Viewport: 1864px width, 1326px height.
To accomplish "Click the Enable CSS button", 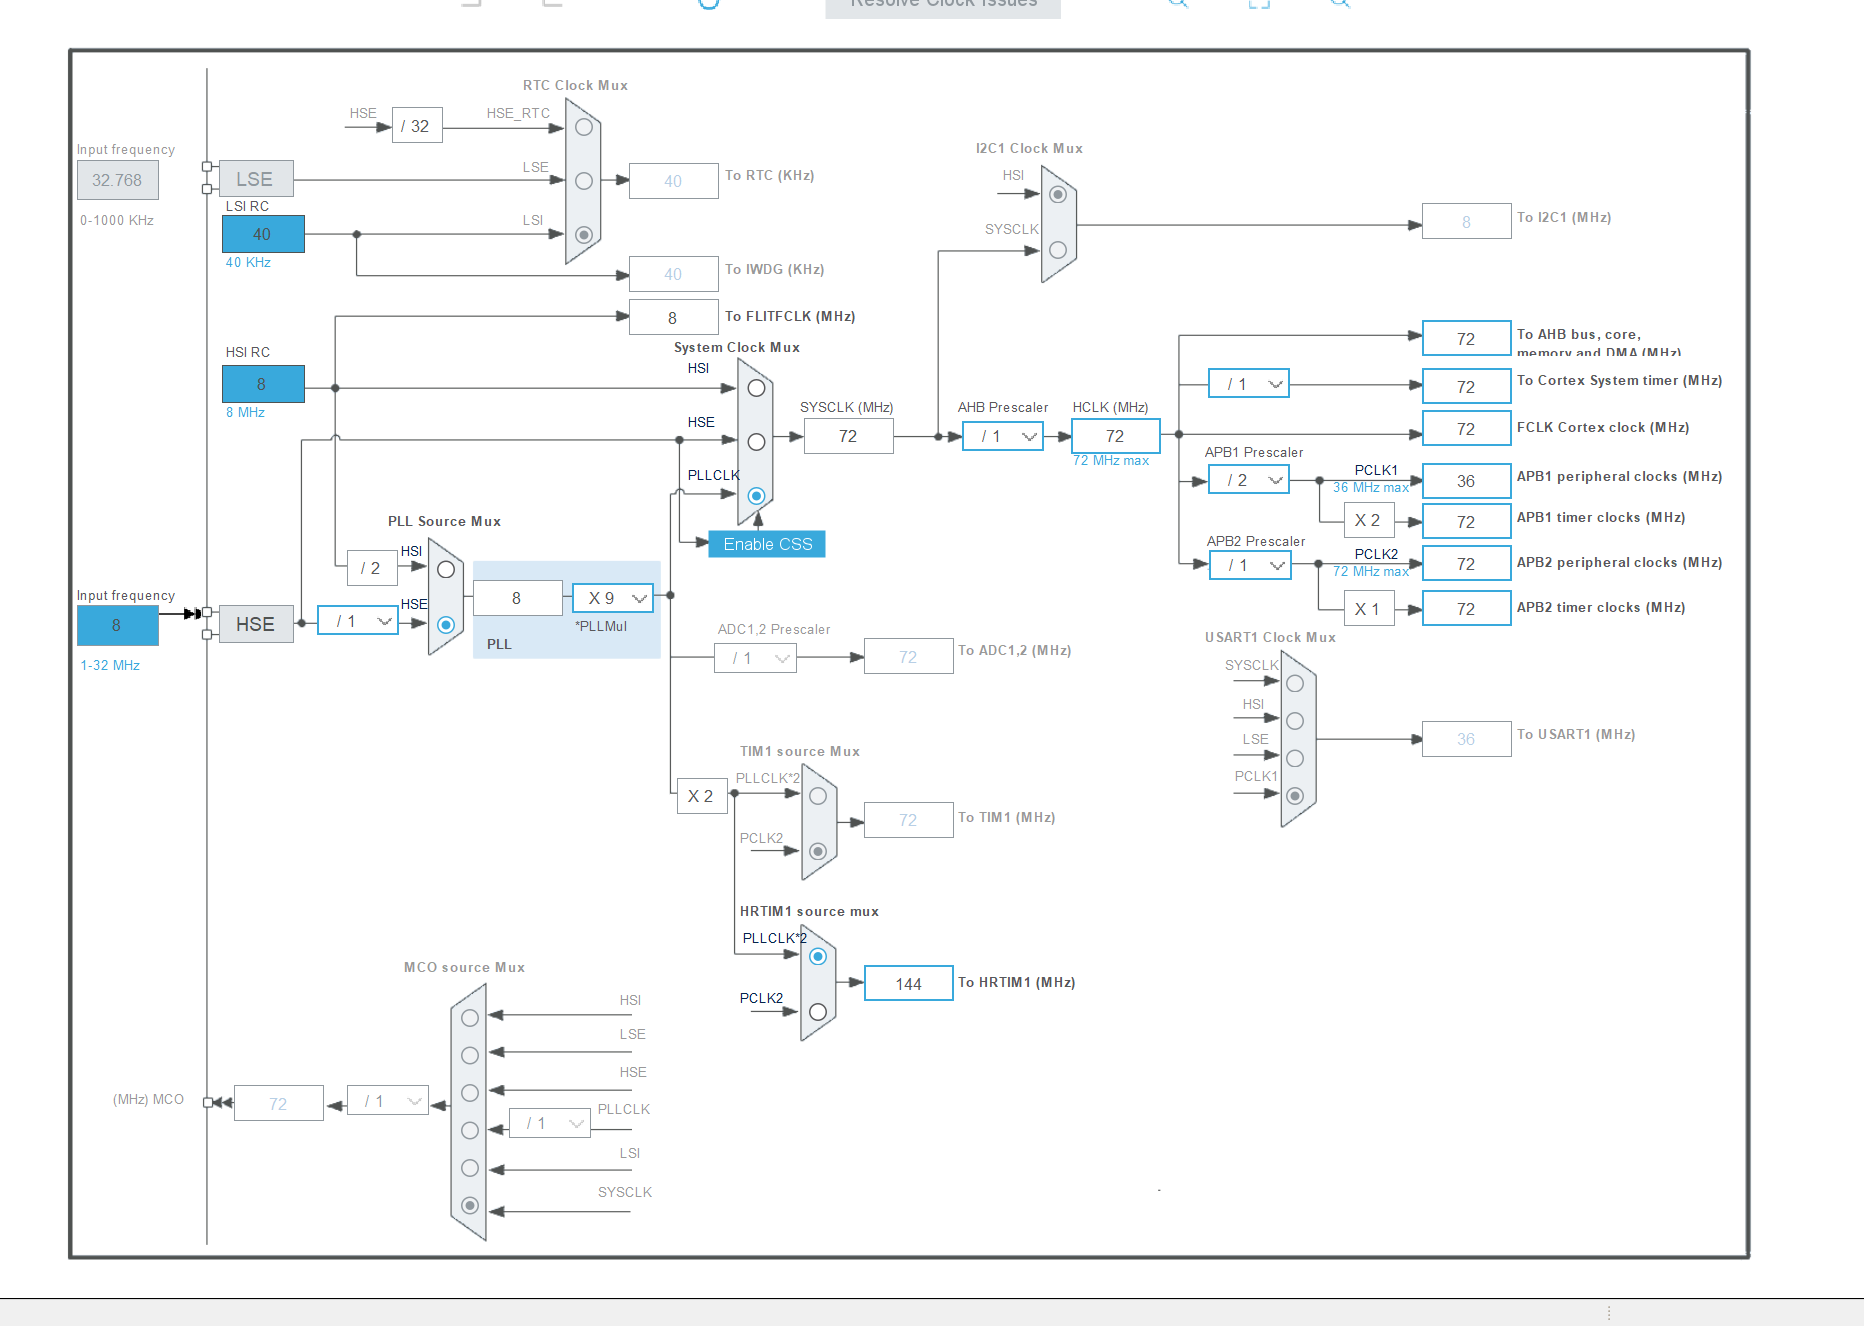I will coord(766,544).
